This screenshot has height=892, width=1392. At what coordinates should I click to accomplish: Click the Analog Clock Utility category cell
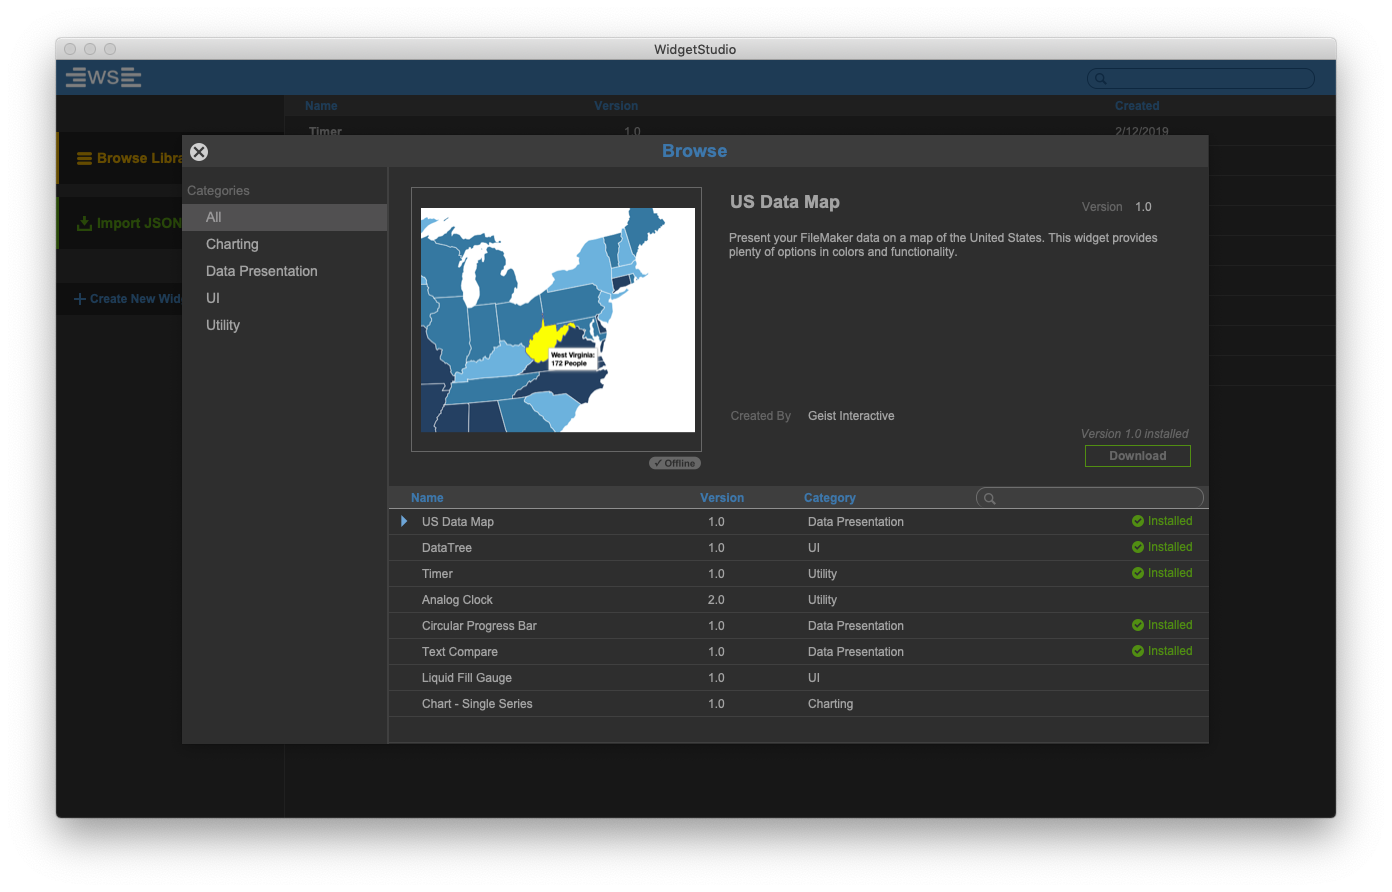pos(822,600)
